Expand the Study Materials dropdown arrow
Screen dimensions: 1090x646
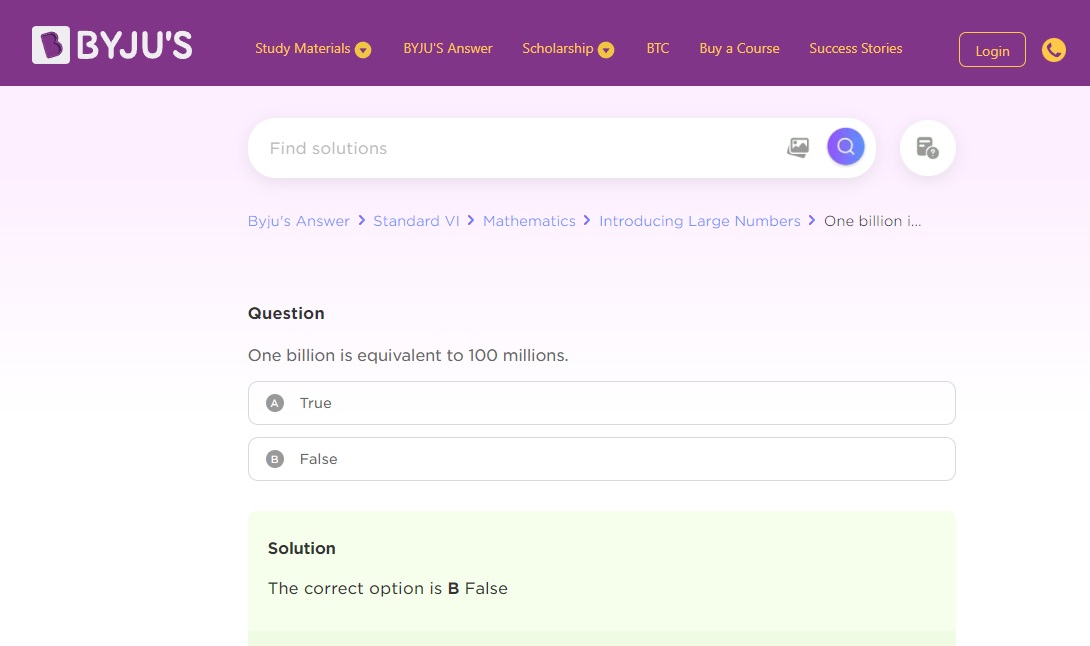coord(363,49)
